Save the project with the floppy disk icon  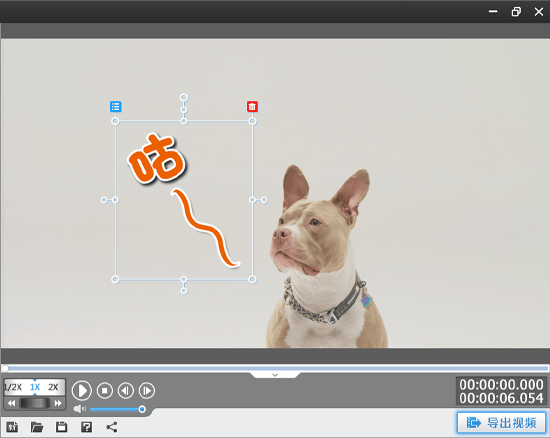click(62, 427)
